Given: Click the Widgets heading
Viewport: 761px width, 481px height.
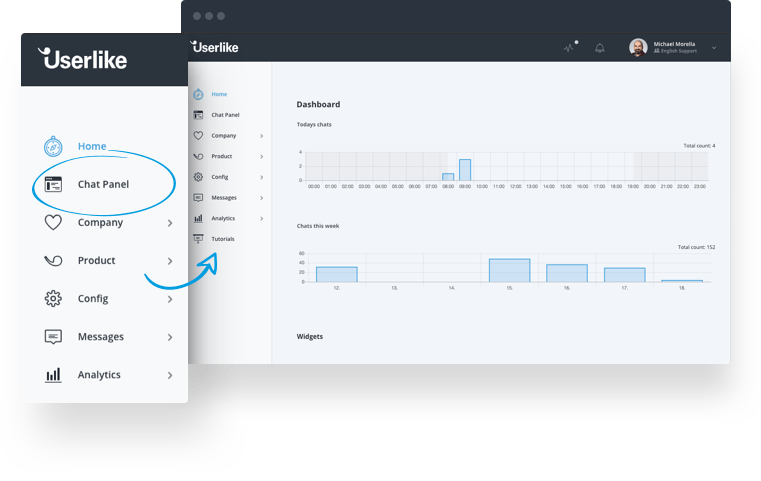Looking at the screenshot, I should 310,336.
